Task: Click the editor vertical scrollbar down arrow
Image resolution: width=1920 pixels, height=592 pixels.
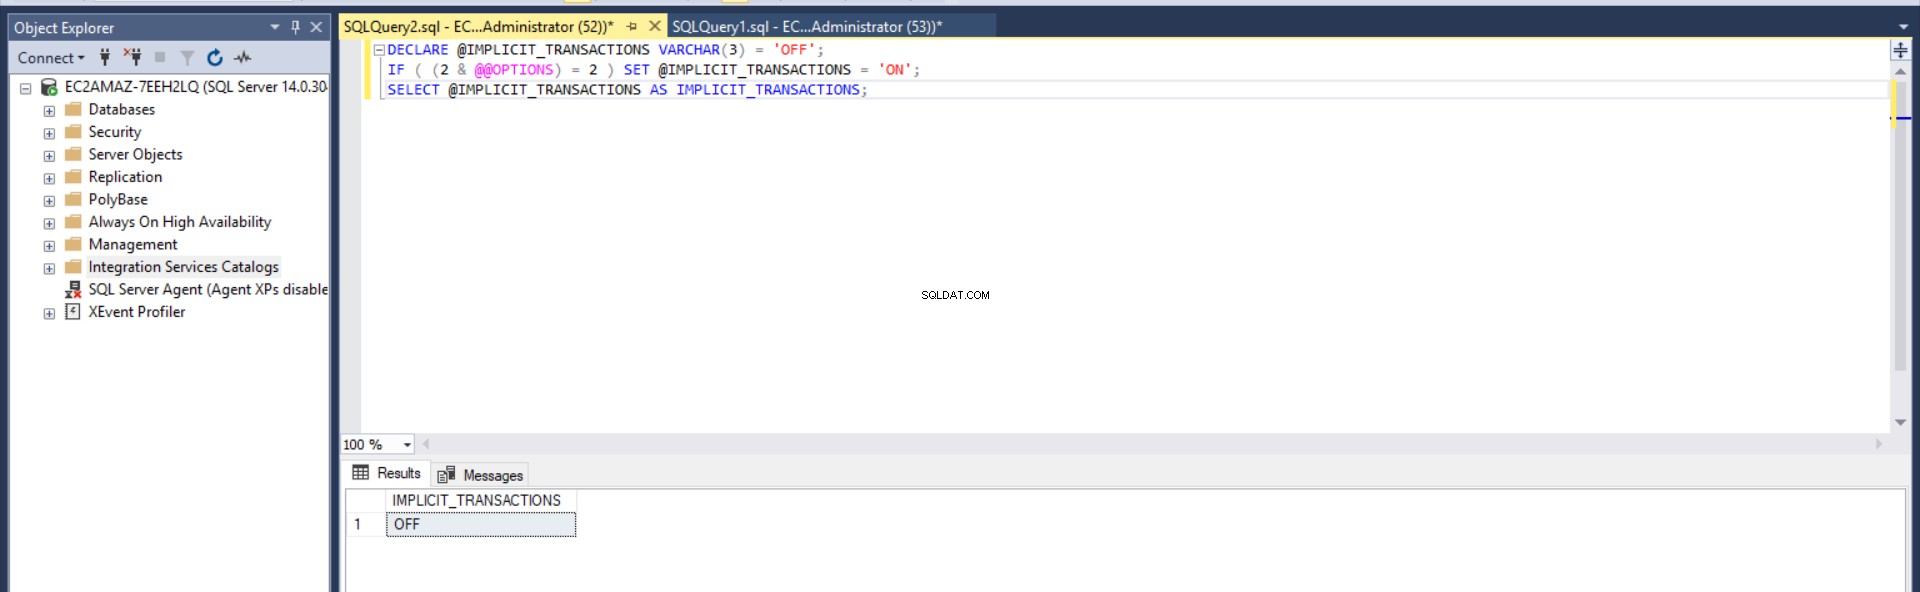Action: point(1900,423)
